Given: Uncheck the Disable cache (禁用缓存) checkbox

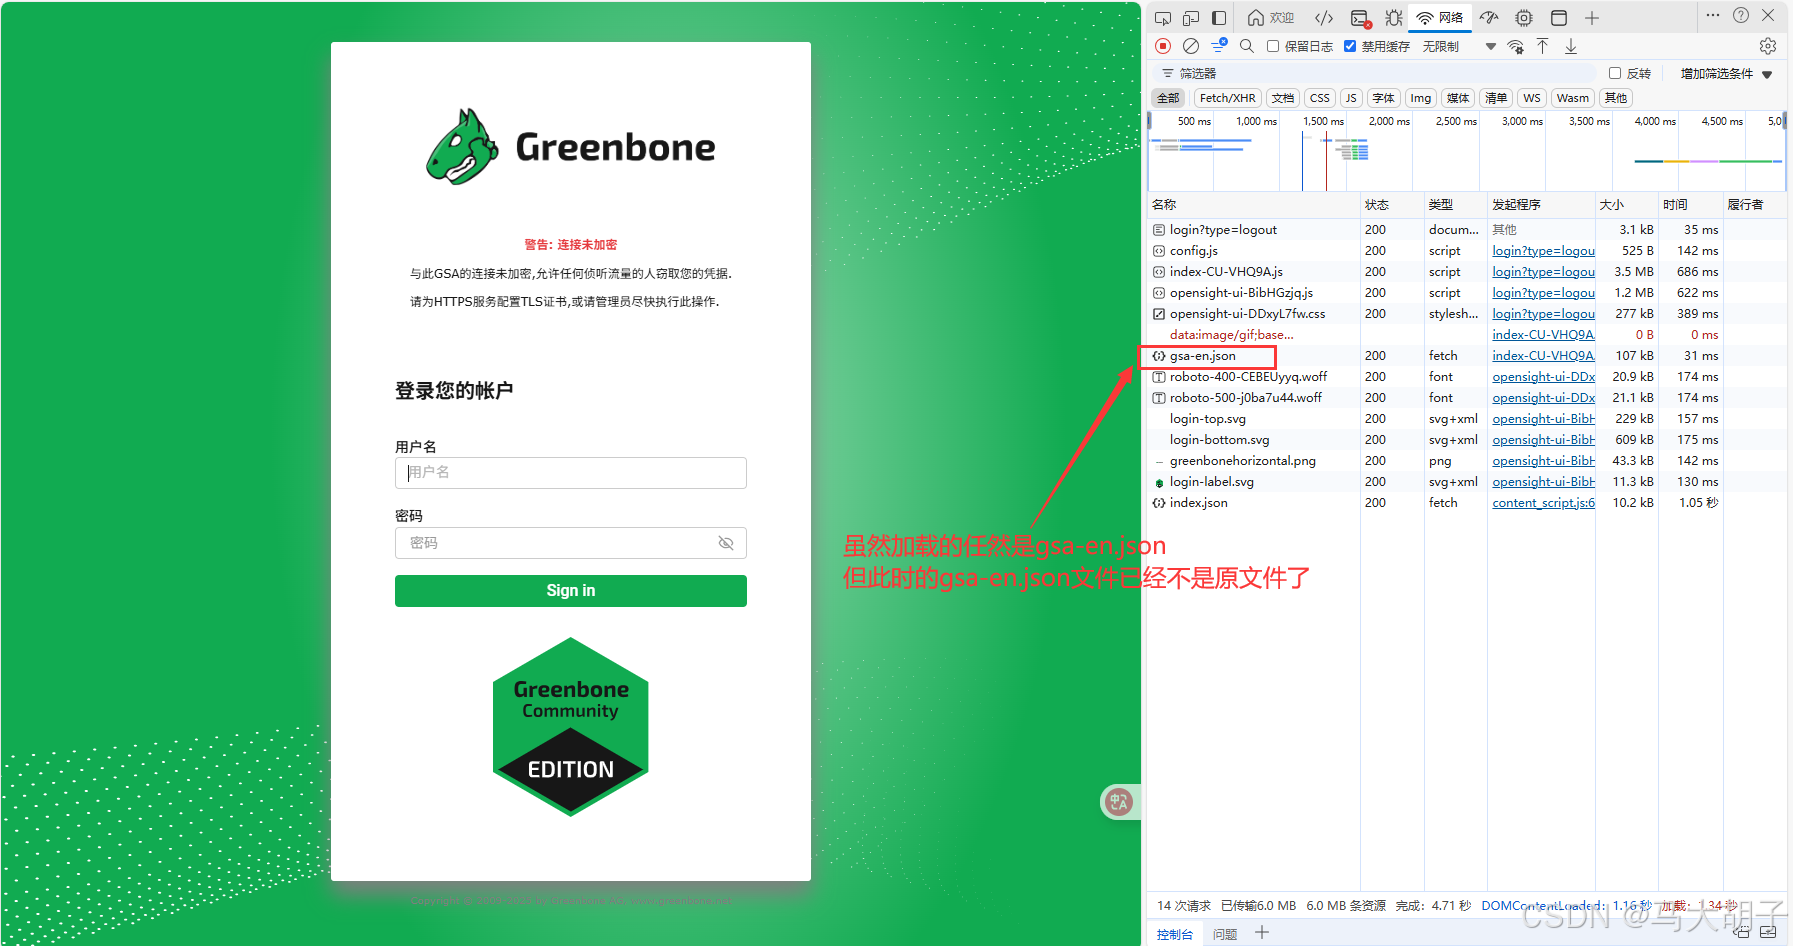Looking at the screenshot, I should click(x=1350, y=46).
